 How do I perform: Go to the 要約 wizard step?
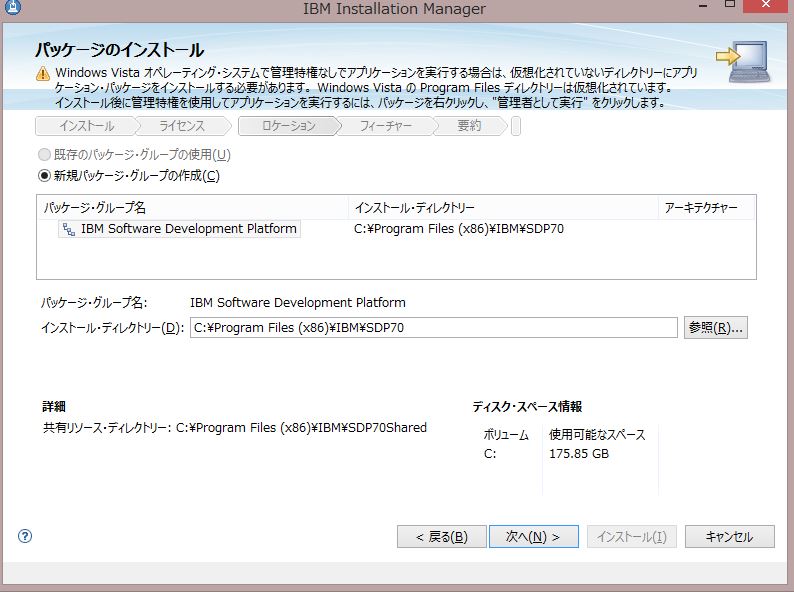[469, 126]
